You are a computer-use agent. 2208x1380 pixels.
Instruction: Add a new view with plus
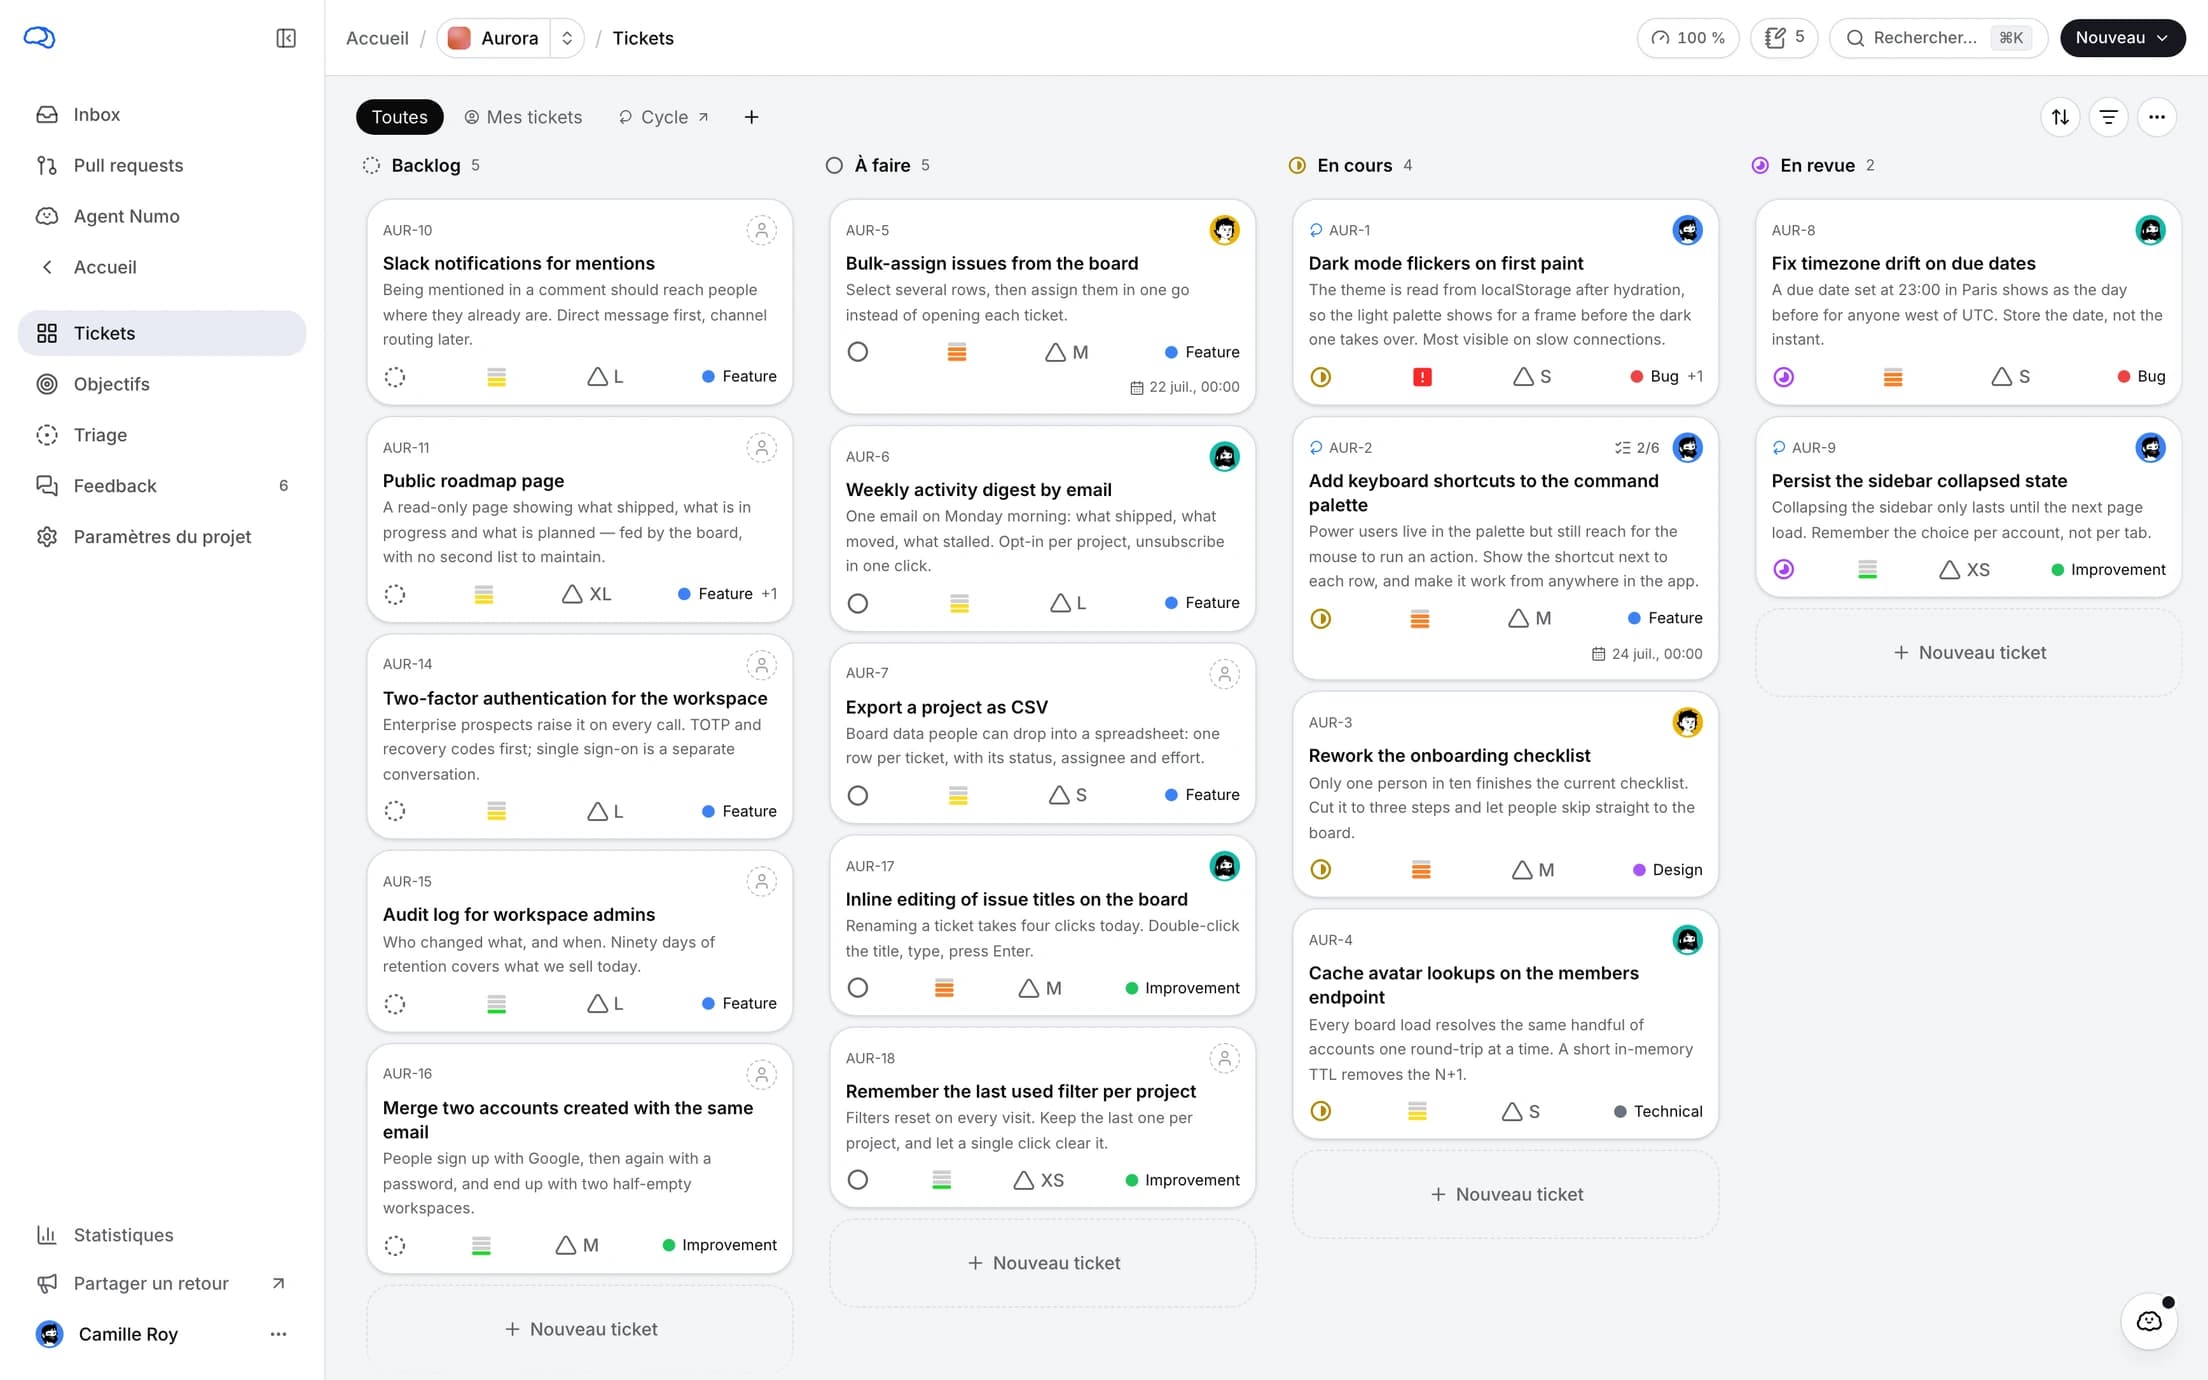point(751,117)
